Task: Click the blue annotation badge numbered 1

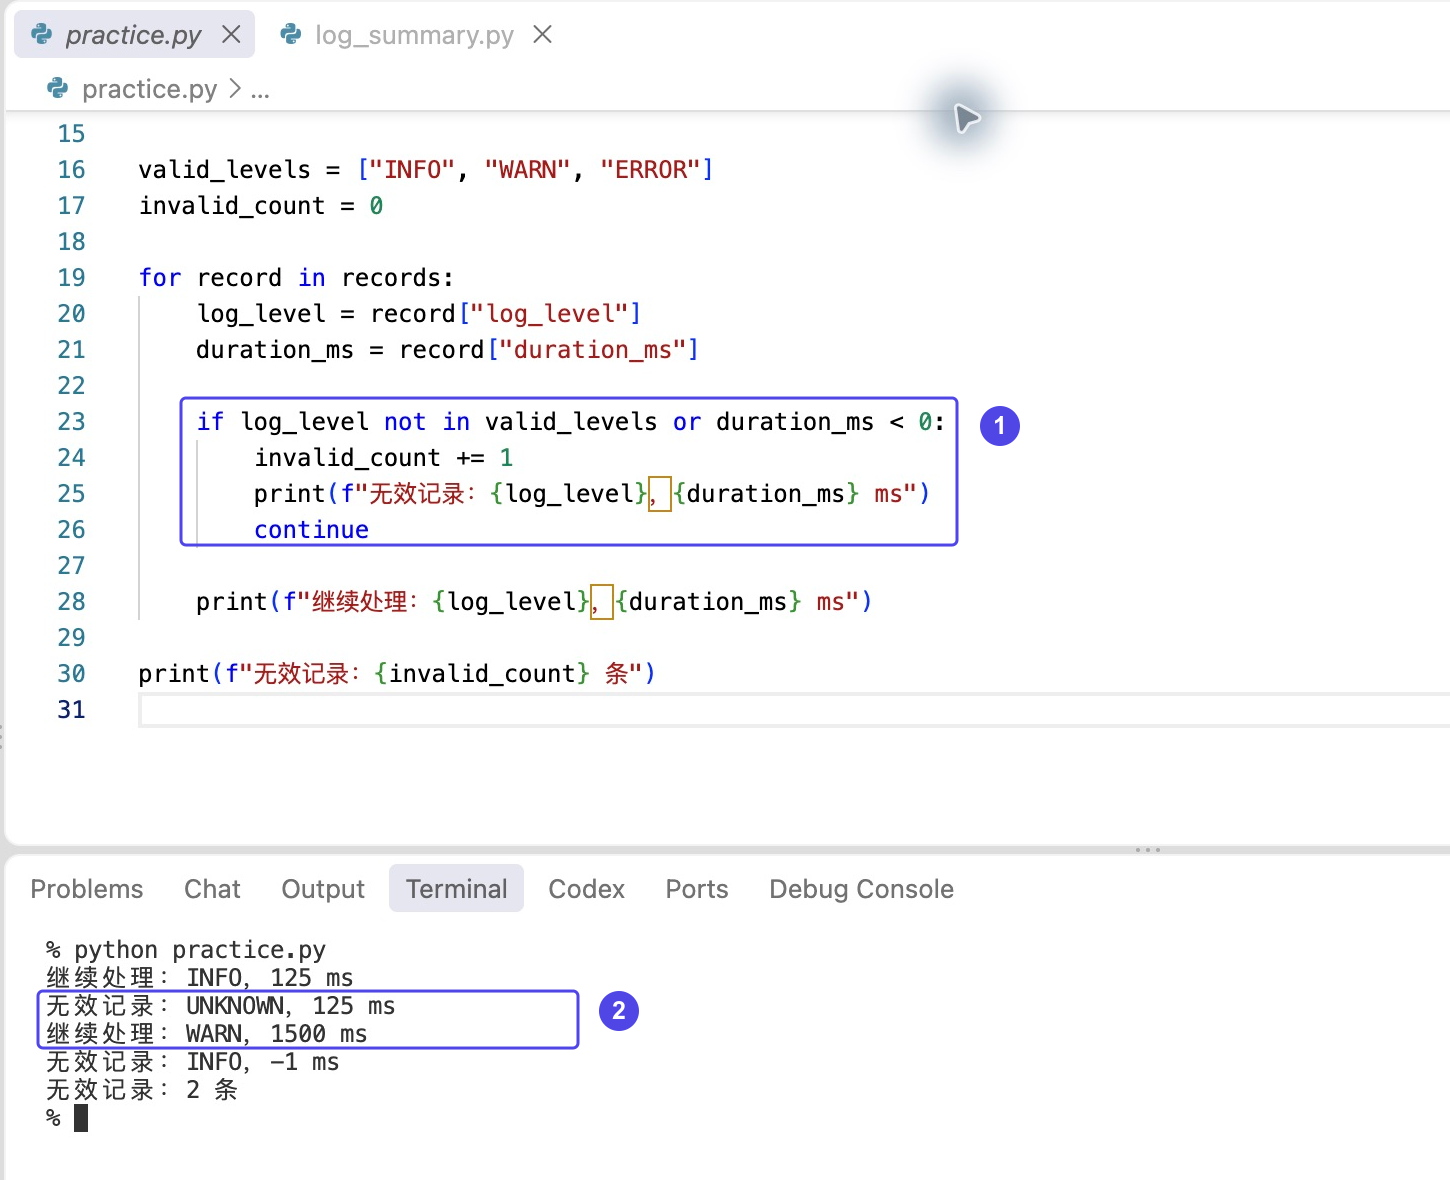Action: click(x=999, y=426)
